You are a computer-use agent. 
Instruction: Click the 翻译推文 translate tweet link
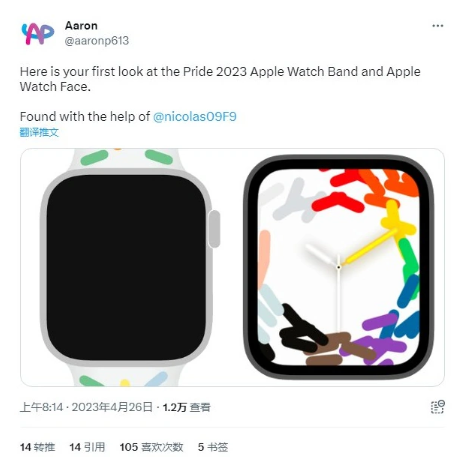pos(39,132)
